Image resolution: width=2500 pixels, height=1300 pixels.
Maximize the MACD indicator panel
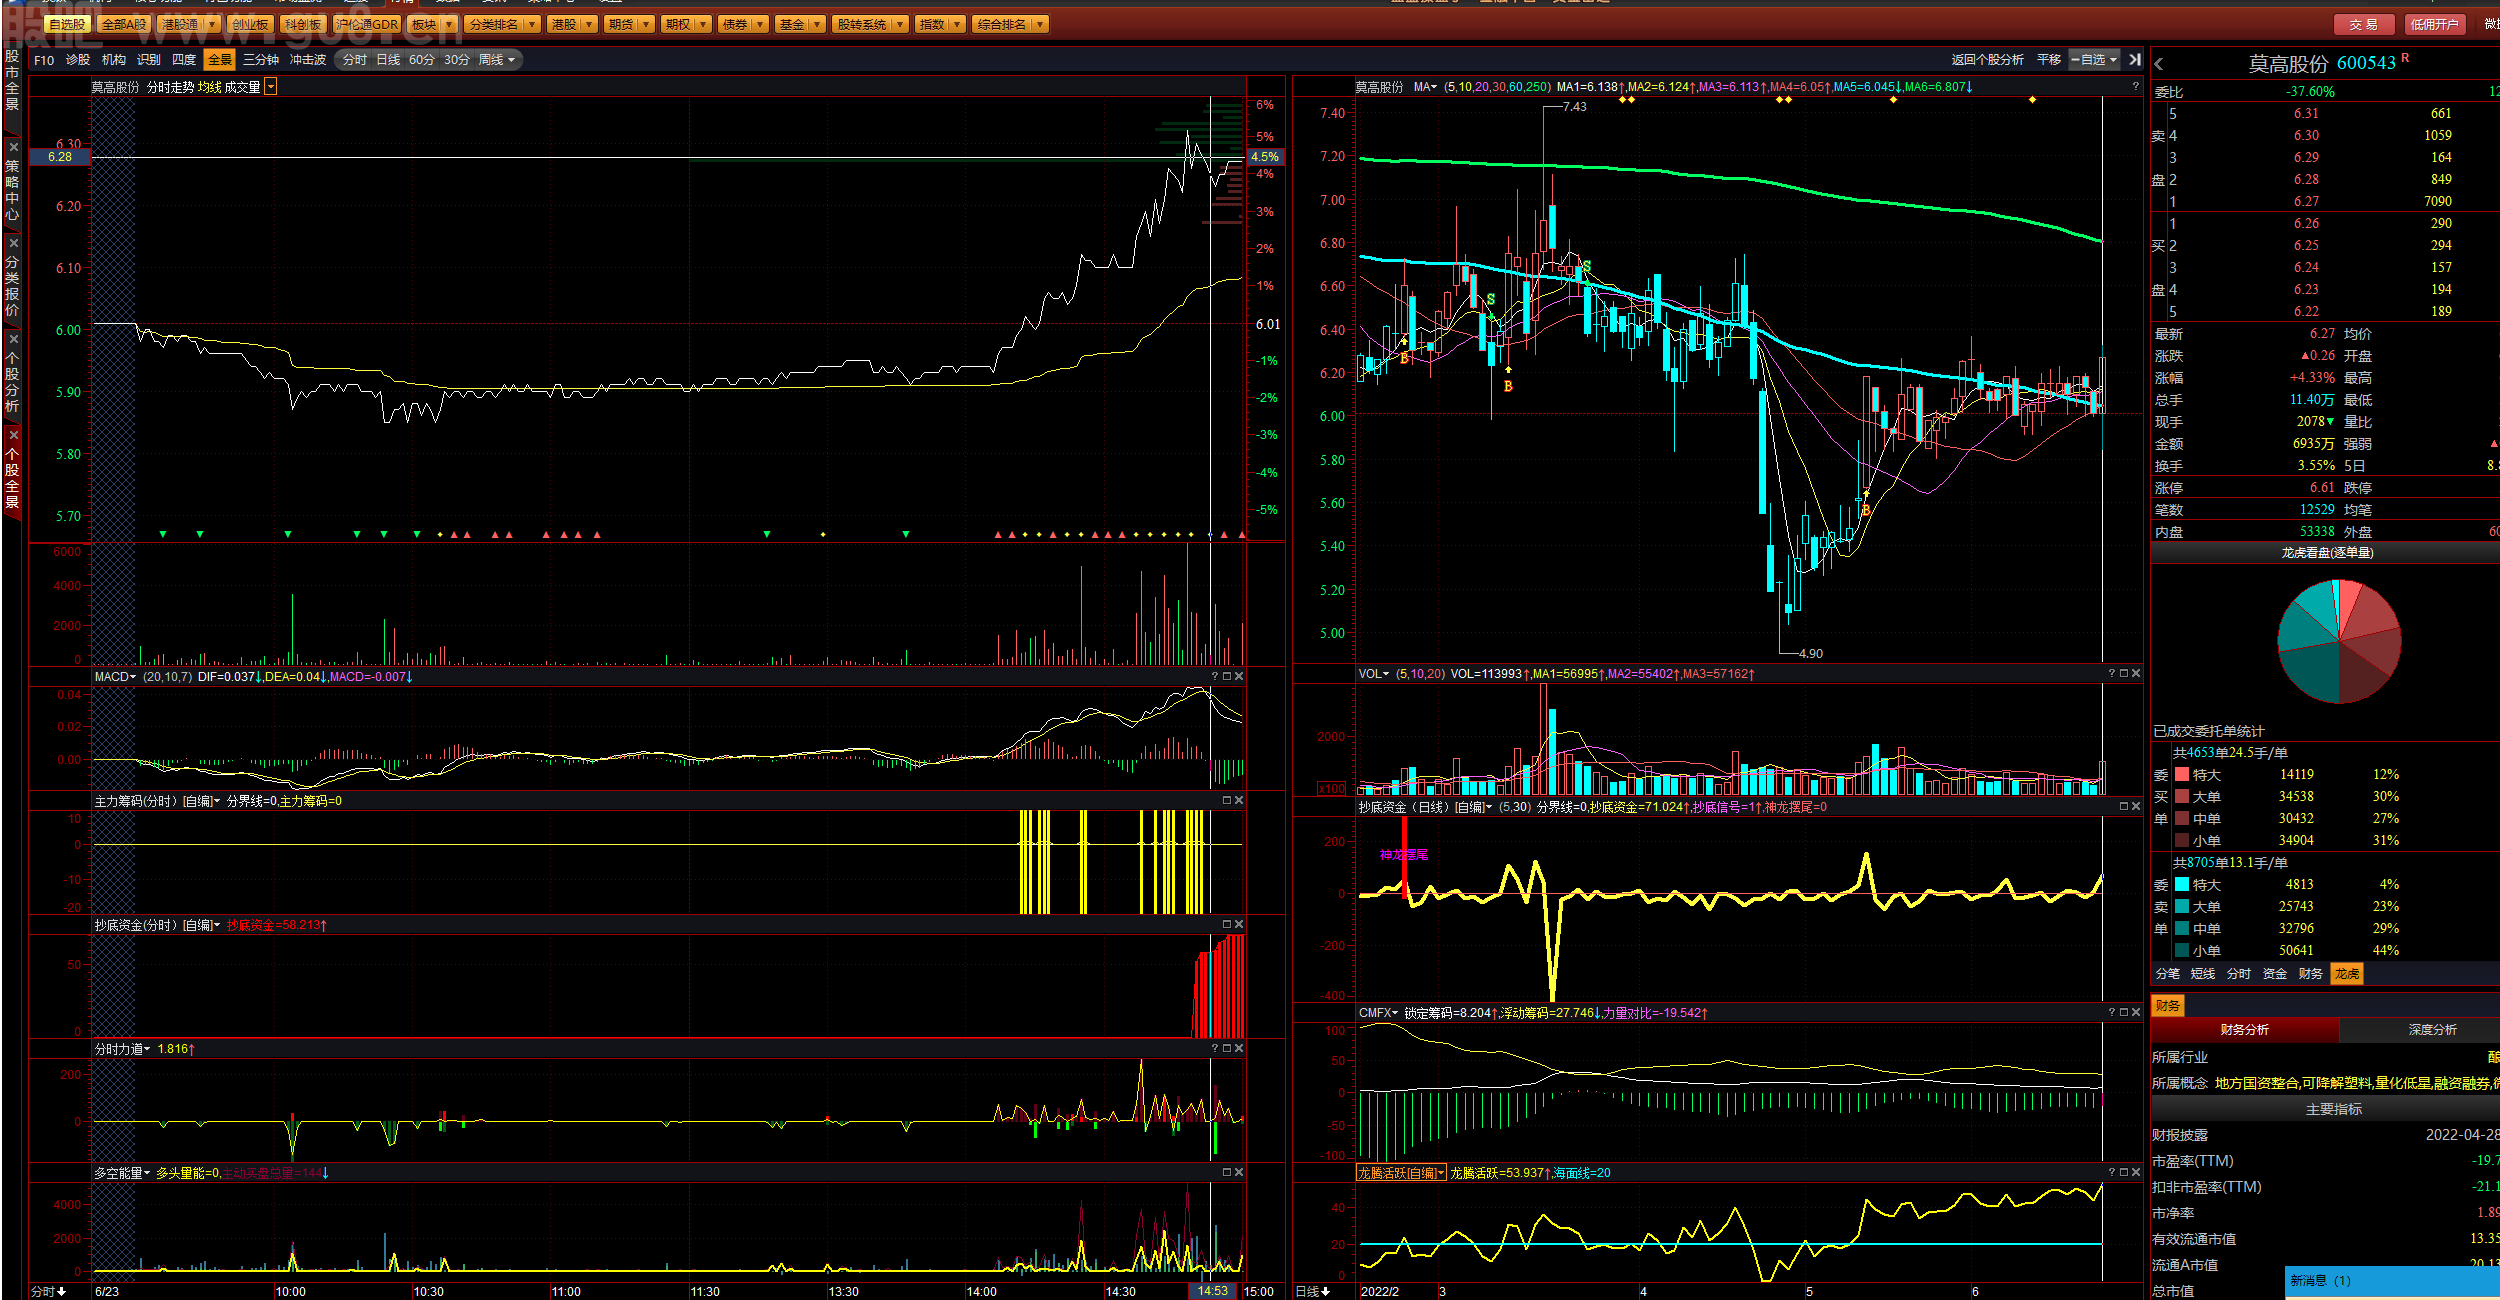1227,677
